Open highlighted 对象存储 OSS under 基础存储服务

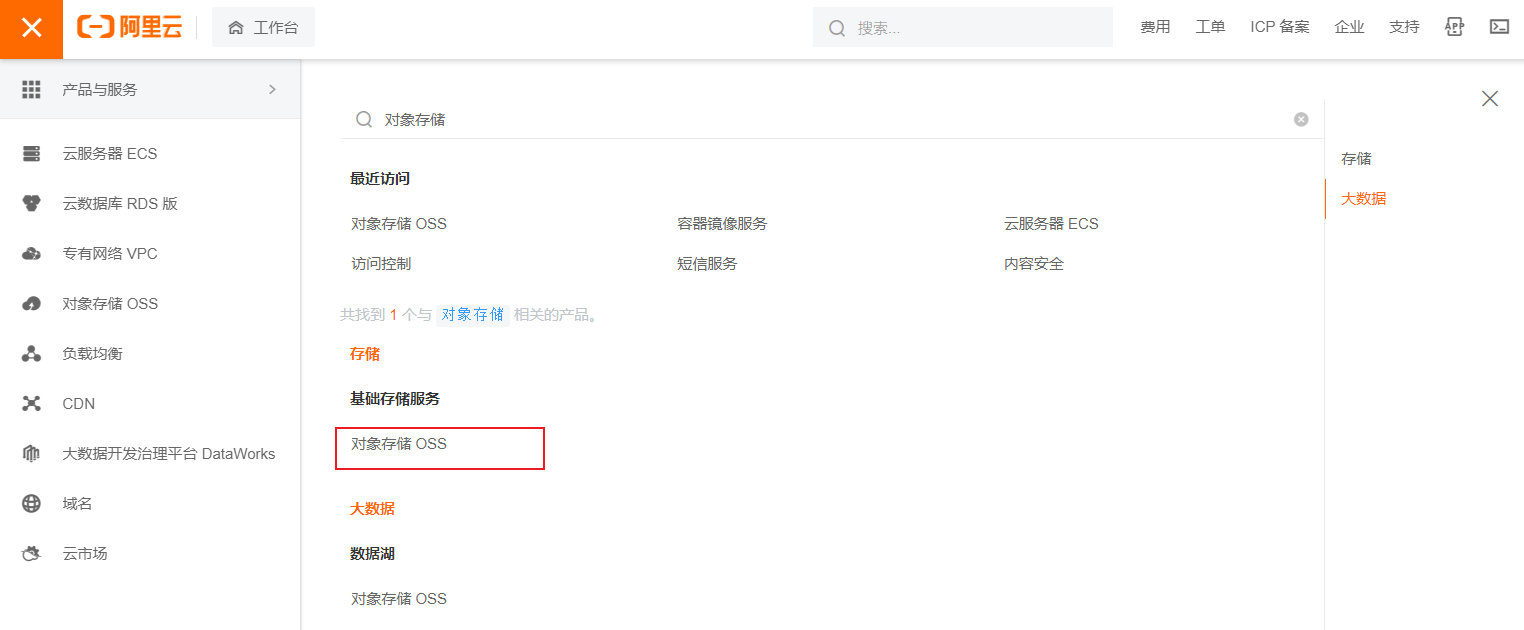click(399, 444)
